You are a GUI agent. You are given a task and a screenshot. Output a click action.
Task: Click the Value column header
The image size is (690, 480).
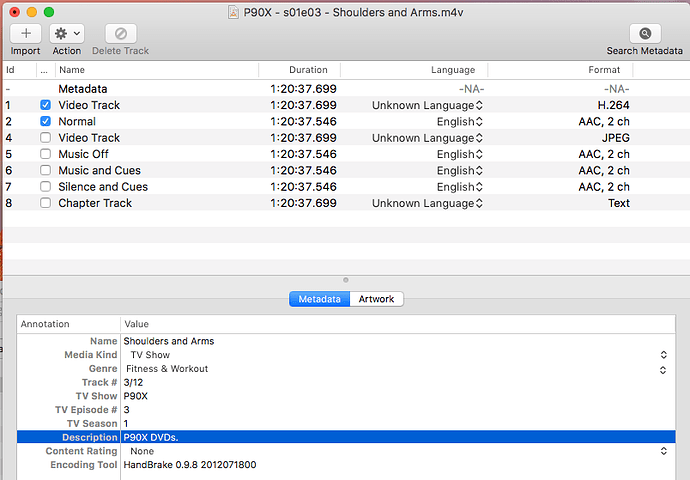point(398,324)
